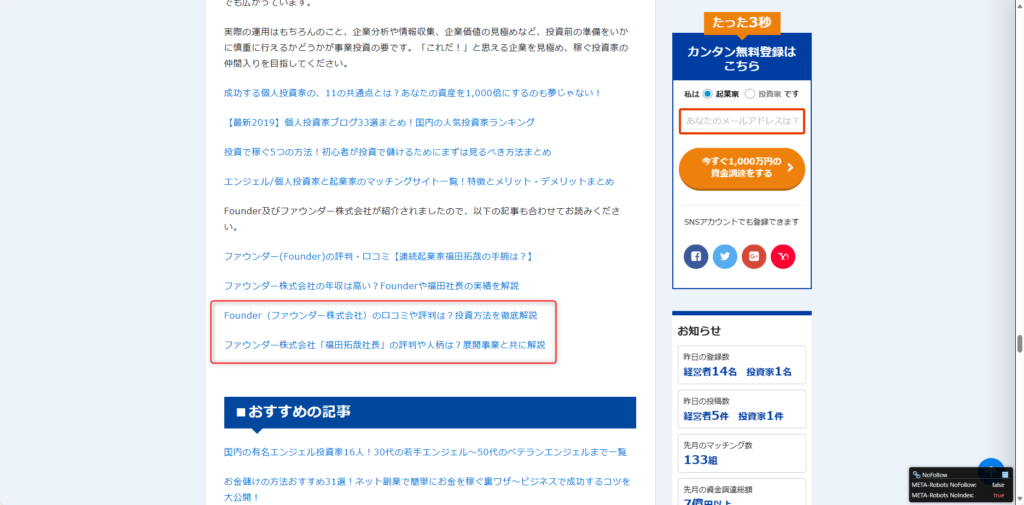Screen dimensions: 1024x505
Task: Click the Google+ sign-up icon
Action: point(754,257)
